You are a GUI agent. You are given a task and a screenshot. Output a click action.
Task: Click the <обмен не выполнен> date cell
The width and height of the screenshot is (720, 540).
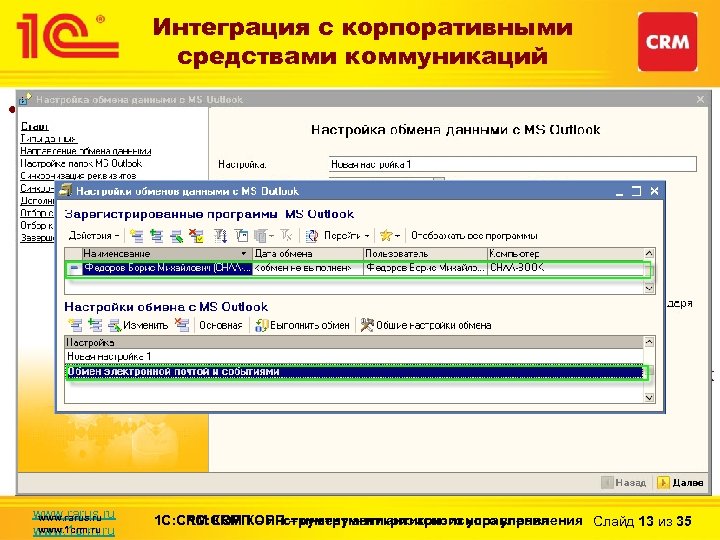click(308, 268)
